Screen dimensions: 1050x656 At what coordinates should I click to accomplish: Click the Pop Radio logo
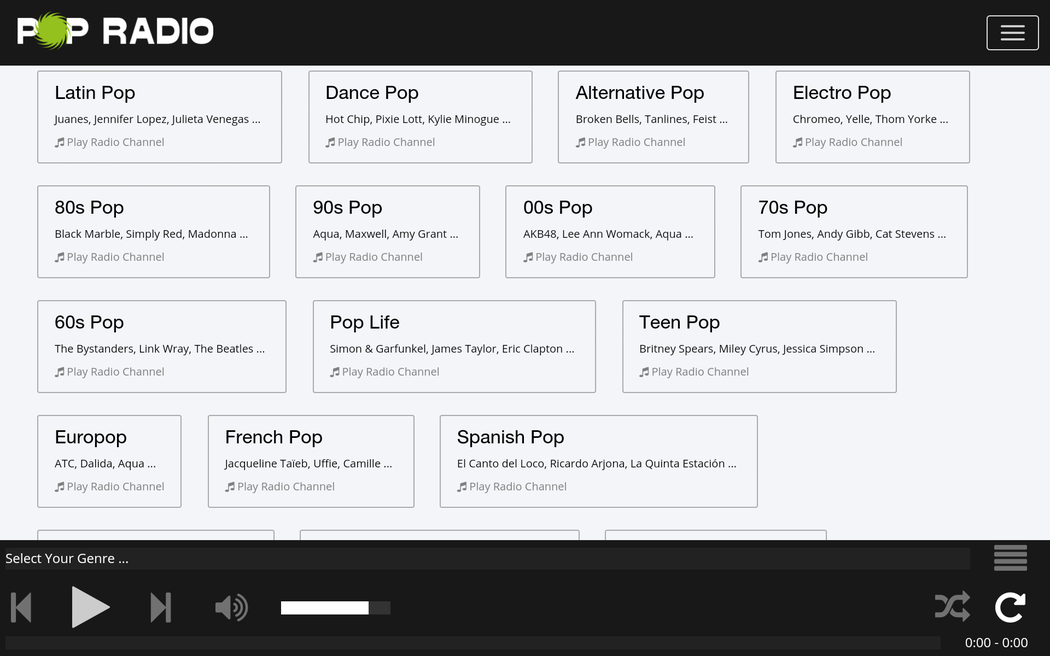(115, 31)
